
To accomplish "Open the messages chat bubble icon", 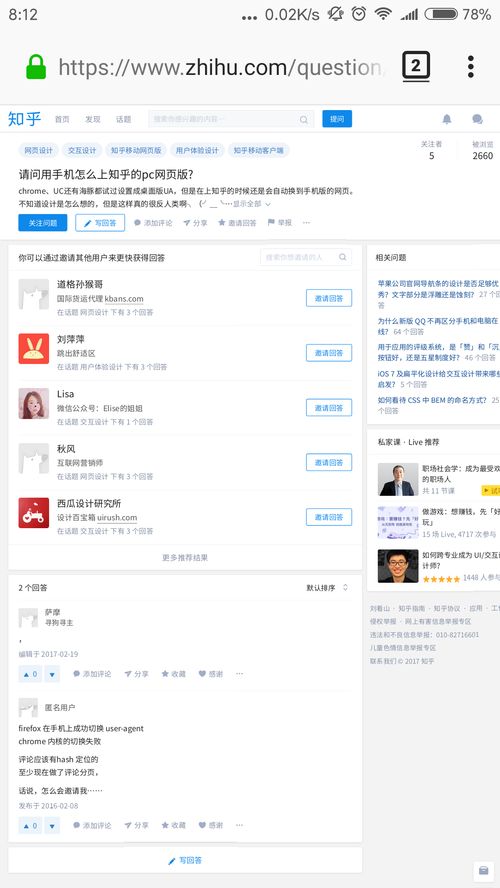I will [477, 119].
